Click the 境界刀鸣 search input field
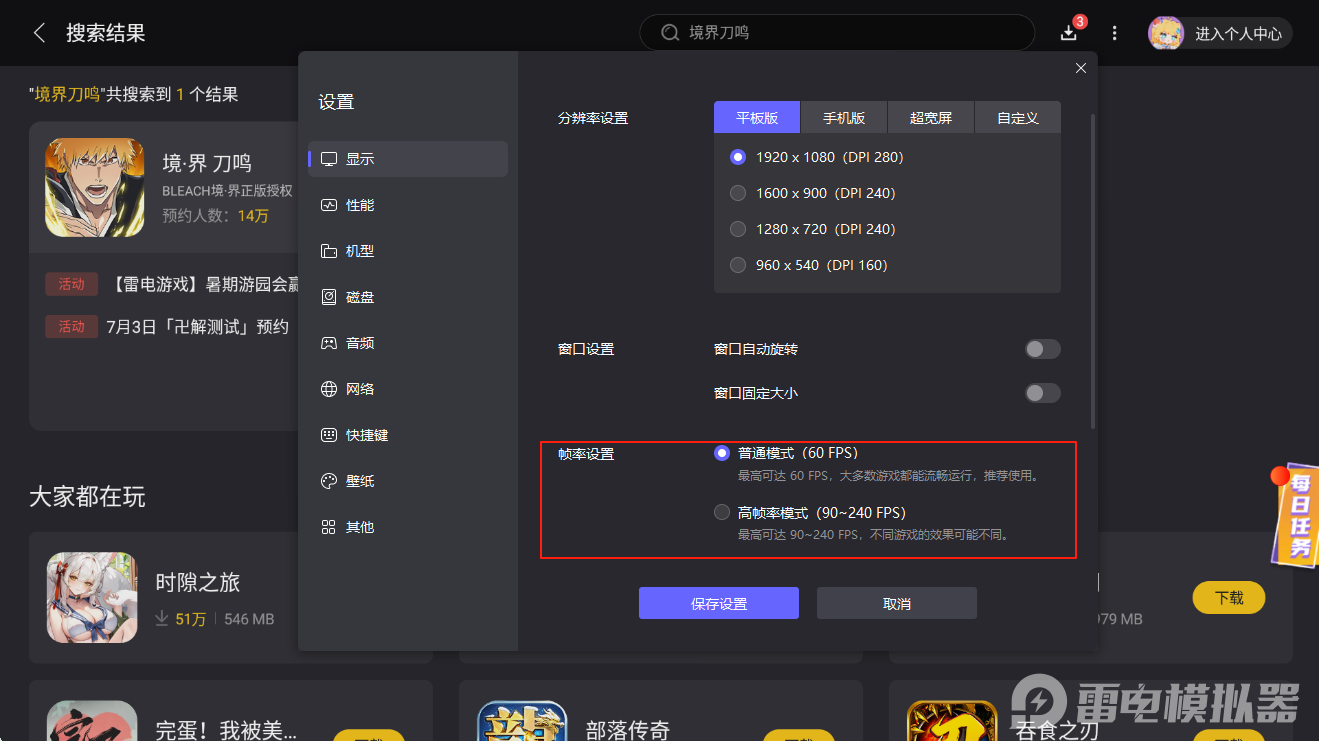Image resolution: width=1319 pixels, height=741 pixels. point(837,33)
